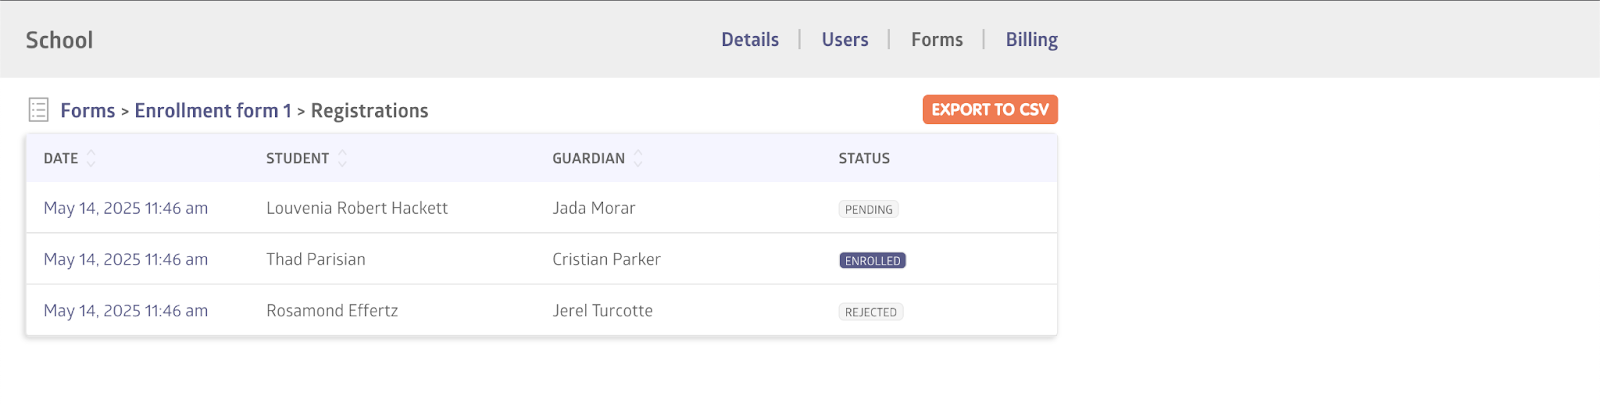Click the REJECTED status badge

pos(870,312)
